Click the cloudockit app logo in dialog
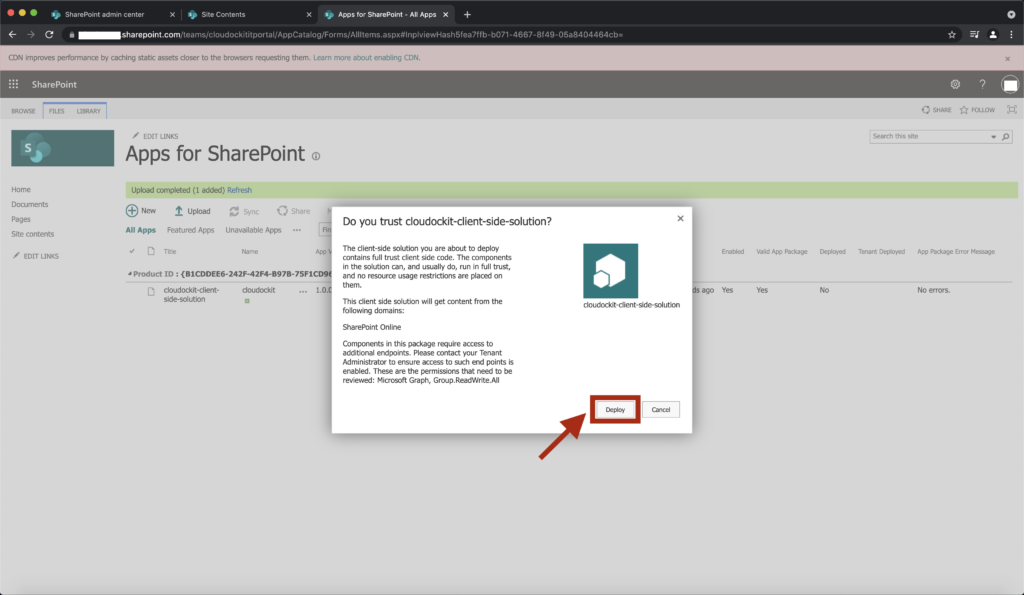 pos(611,270)
